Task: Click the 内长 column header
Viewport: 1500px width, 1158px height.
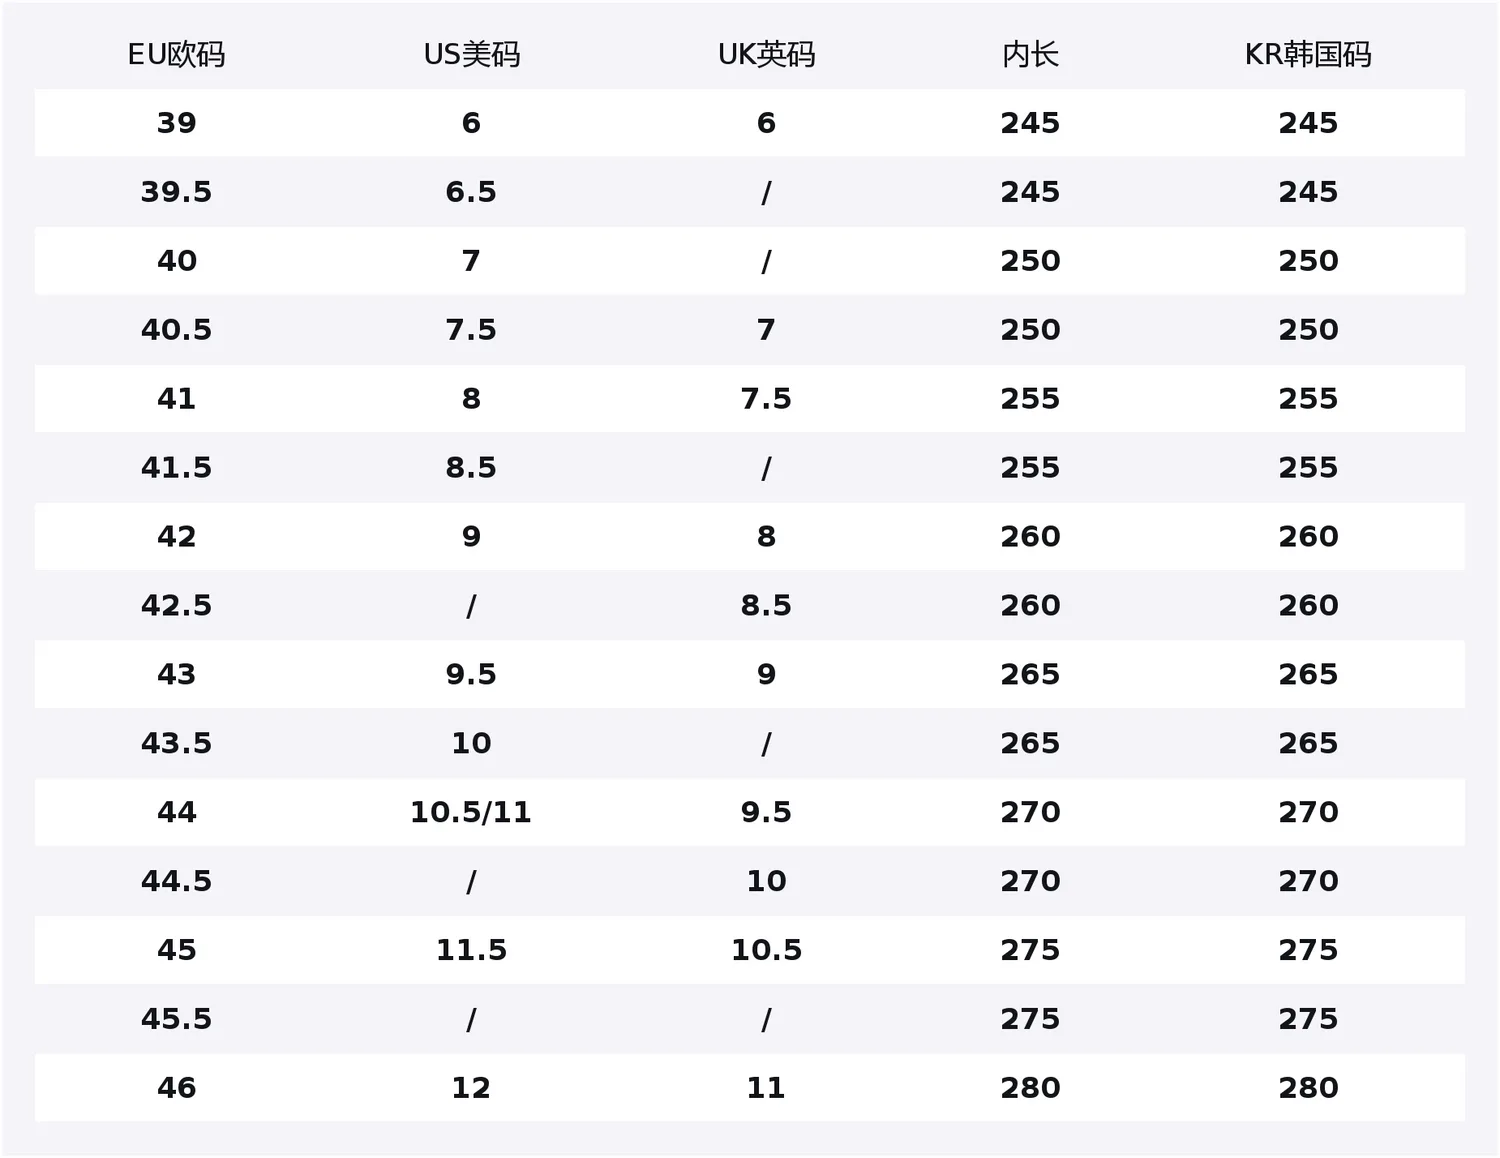Action: (x=1030, y=54)
